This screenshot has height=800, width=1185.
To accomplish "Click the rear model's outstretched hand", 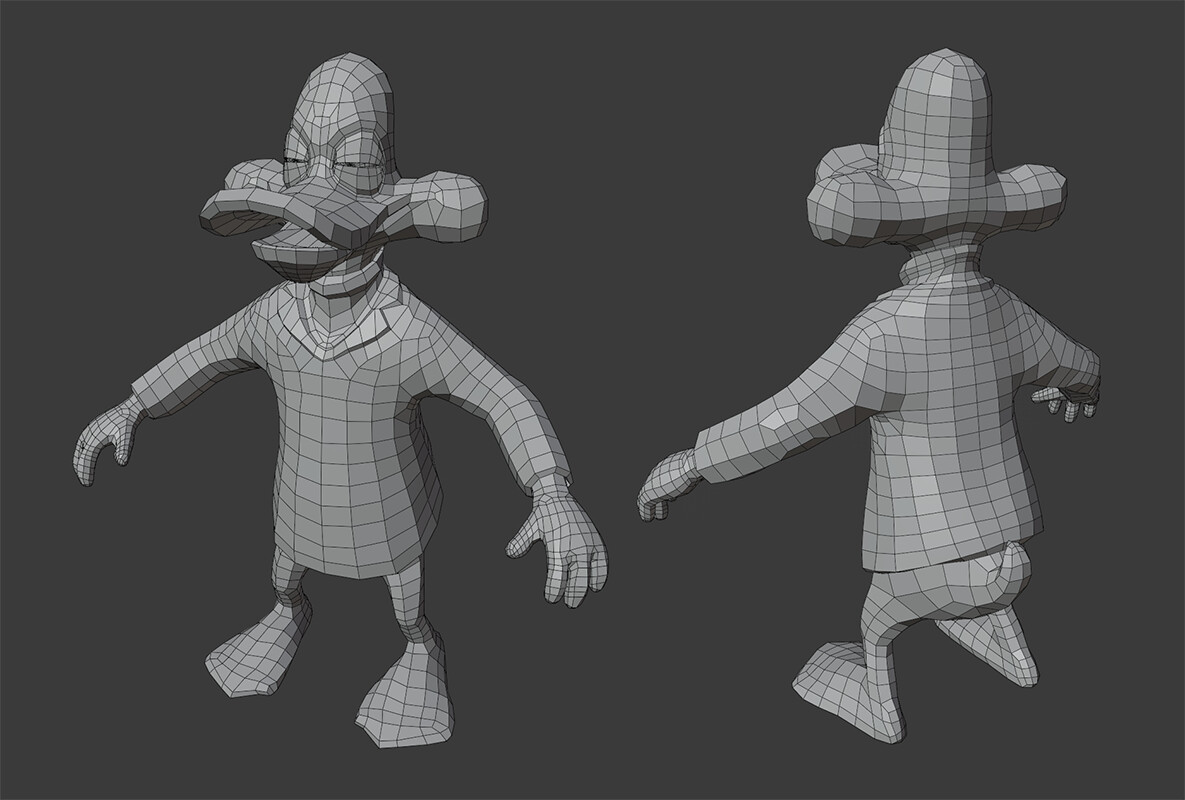I will [670, 480].
